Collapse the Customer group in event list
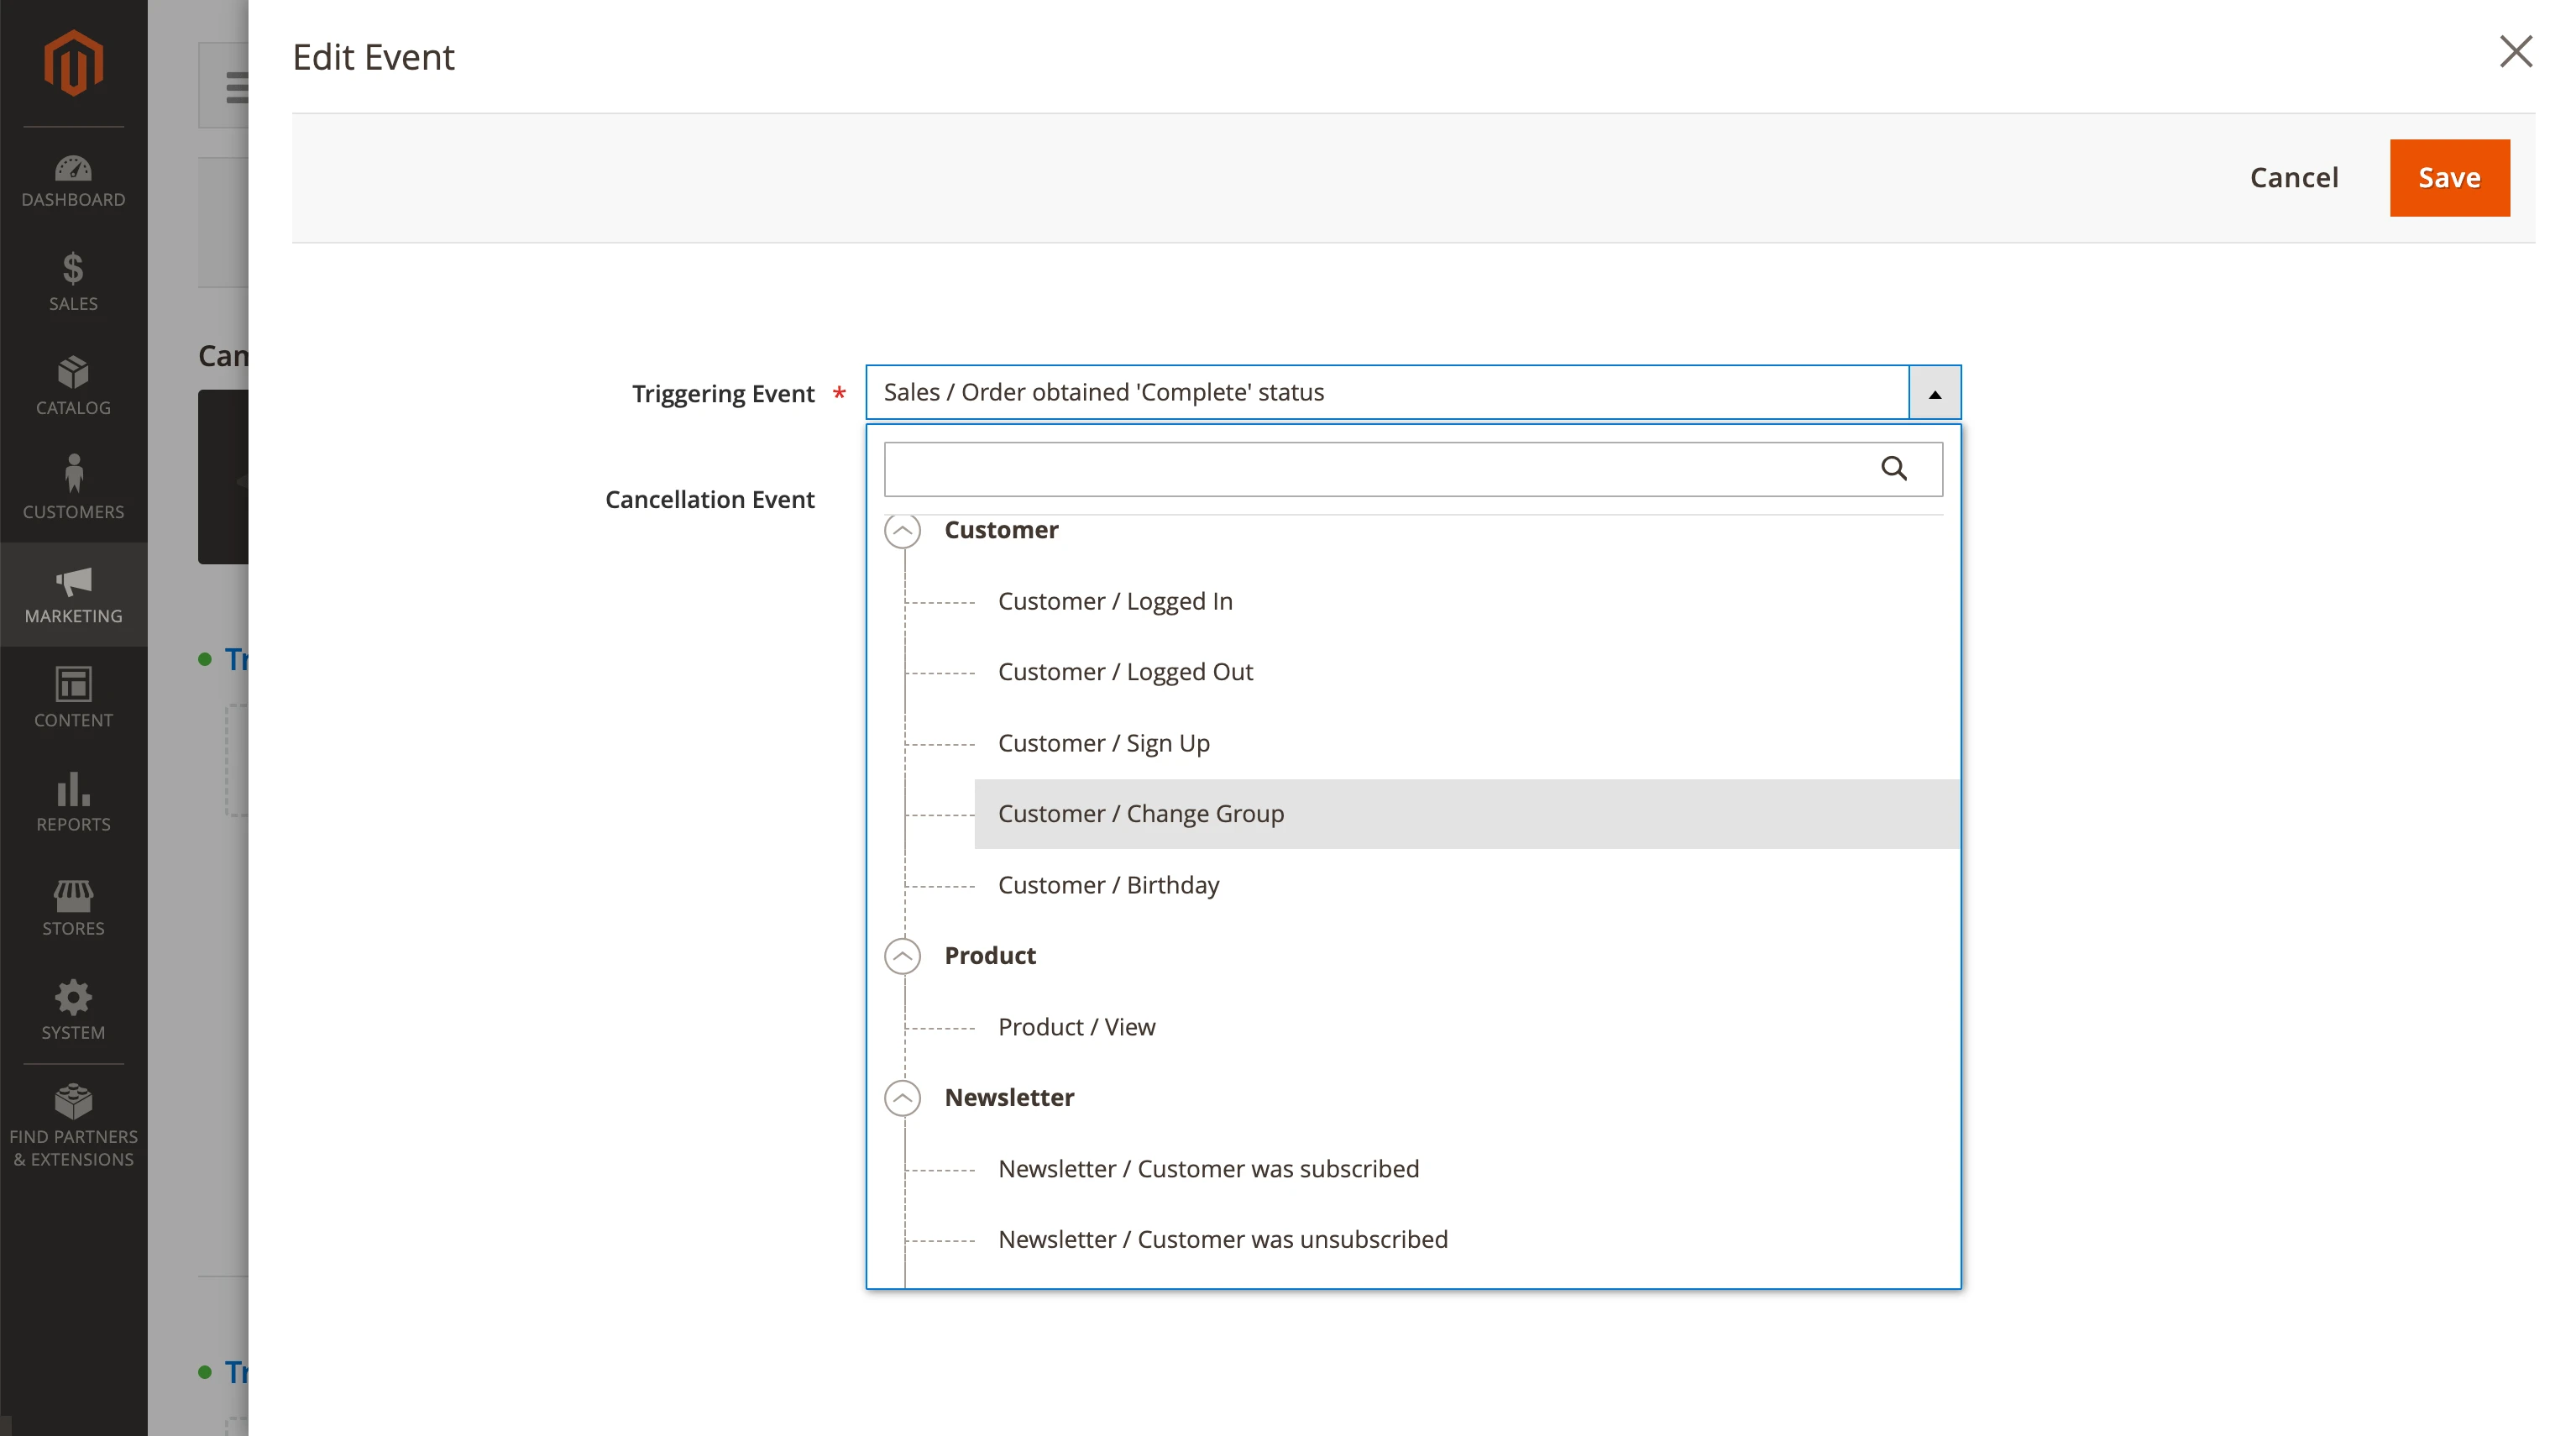2576x1436 pixels. click(902, 531)
